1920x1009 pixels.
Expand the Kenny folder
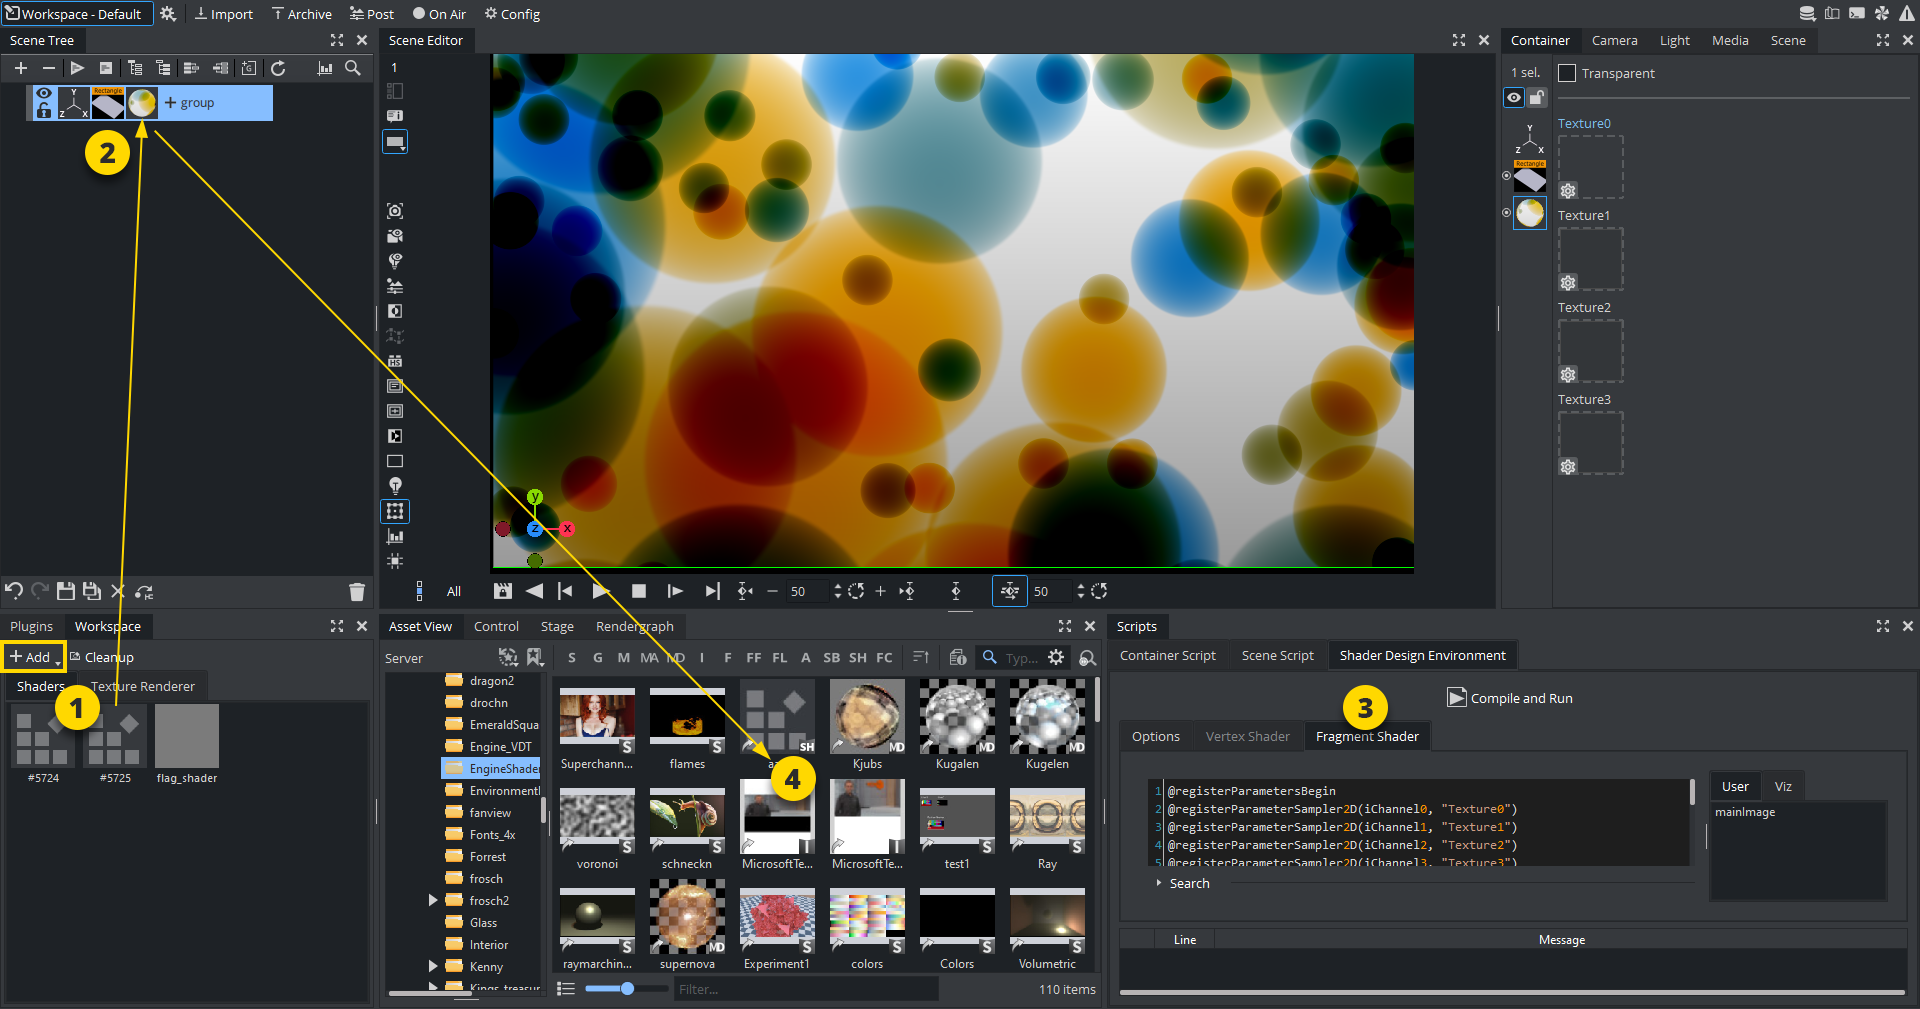coord(433,966)
